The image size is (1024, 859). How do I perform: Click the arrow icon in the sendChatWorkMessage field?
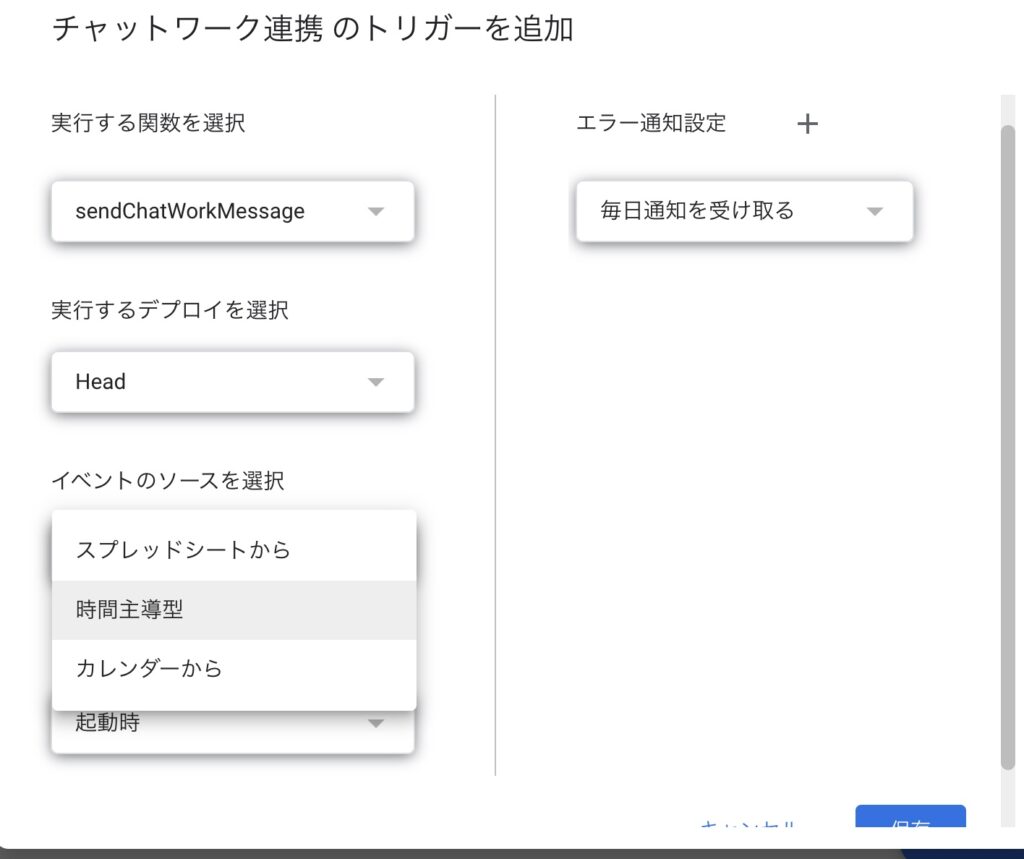(x=376, y=211)
